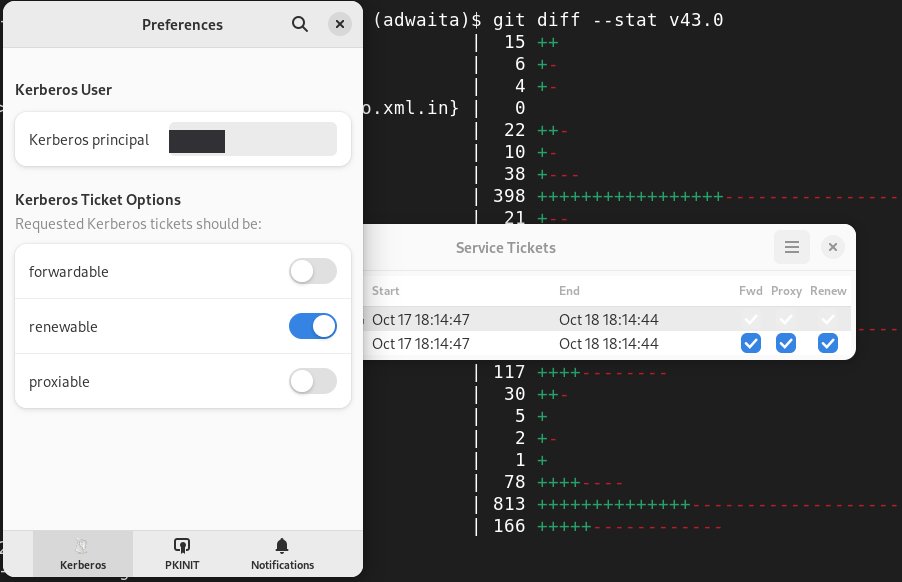Open the Notifications tab
The height and width of the screenshot is (582, 902).
coord(281,553)
